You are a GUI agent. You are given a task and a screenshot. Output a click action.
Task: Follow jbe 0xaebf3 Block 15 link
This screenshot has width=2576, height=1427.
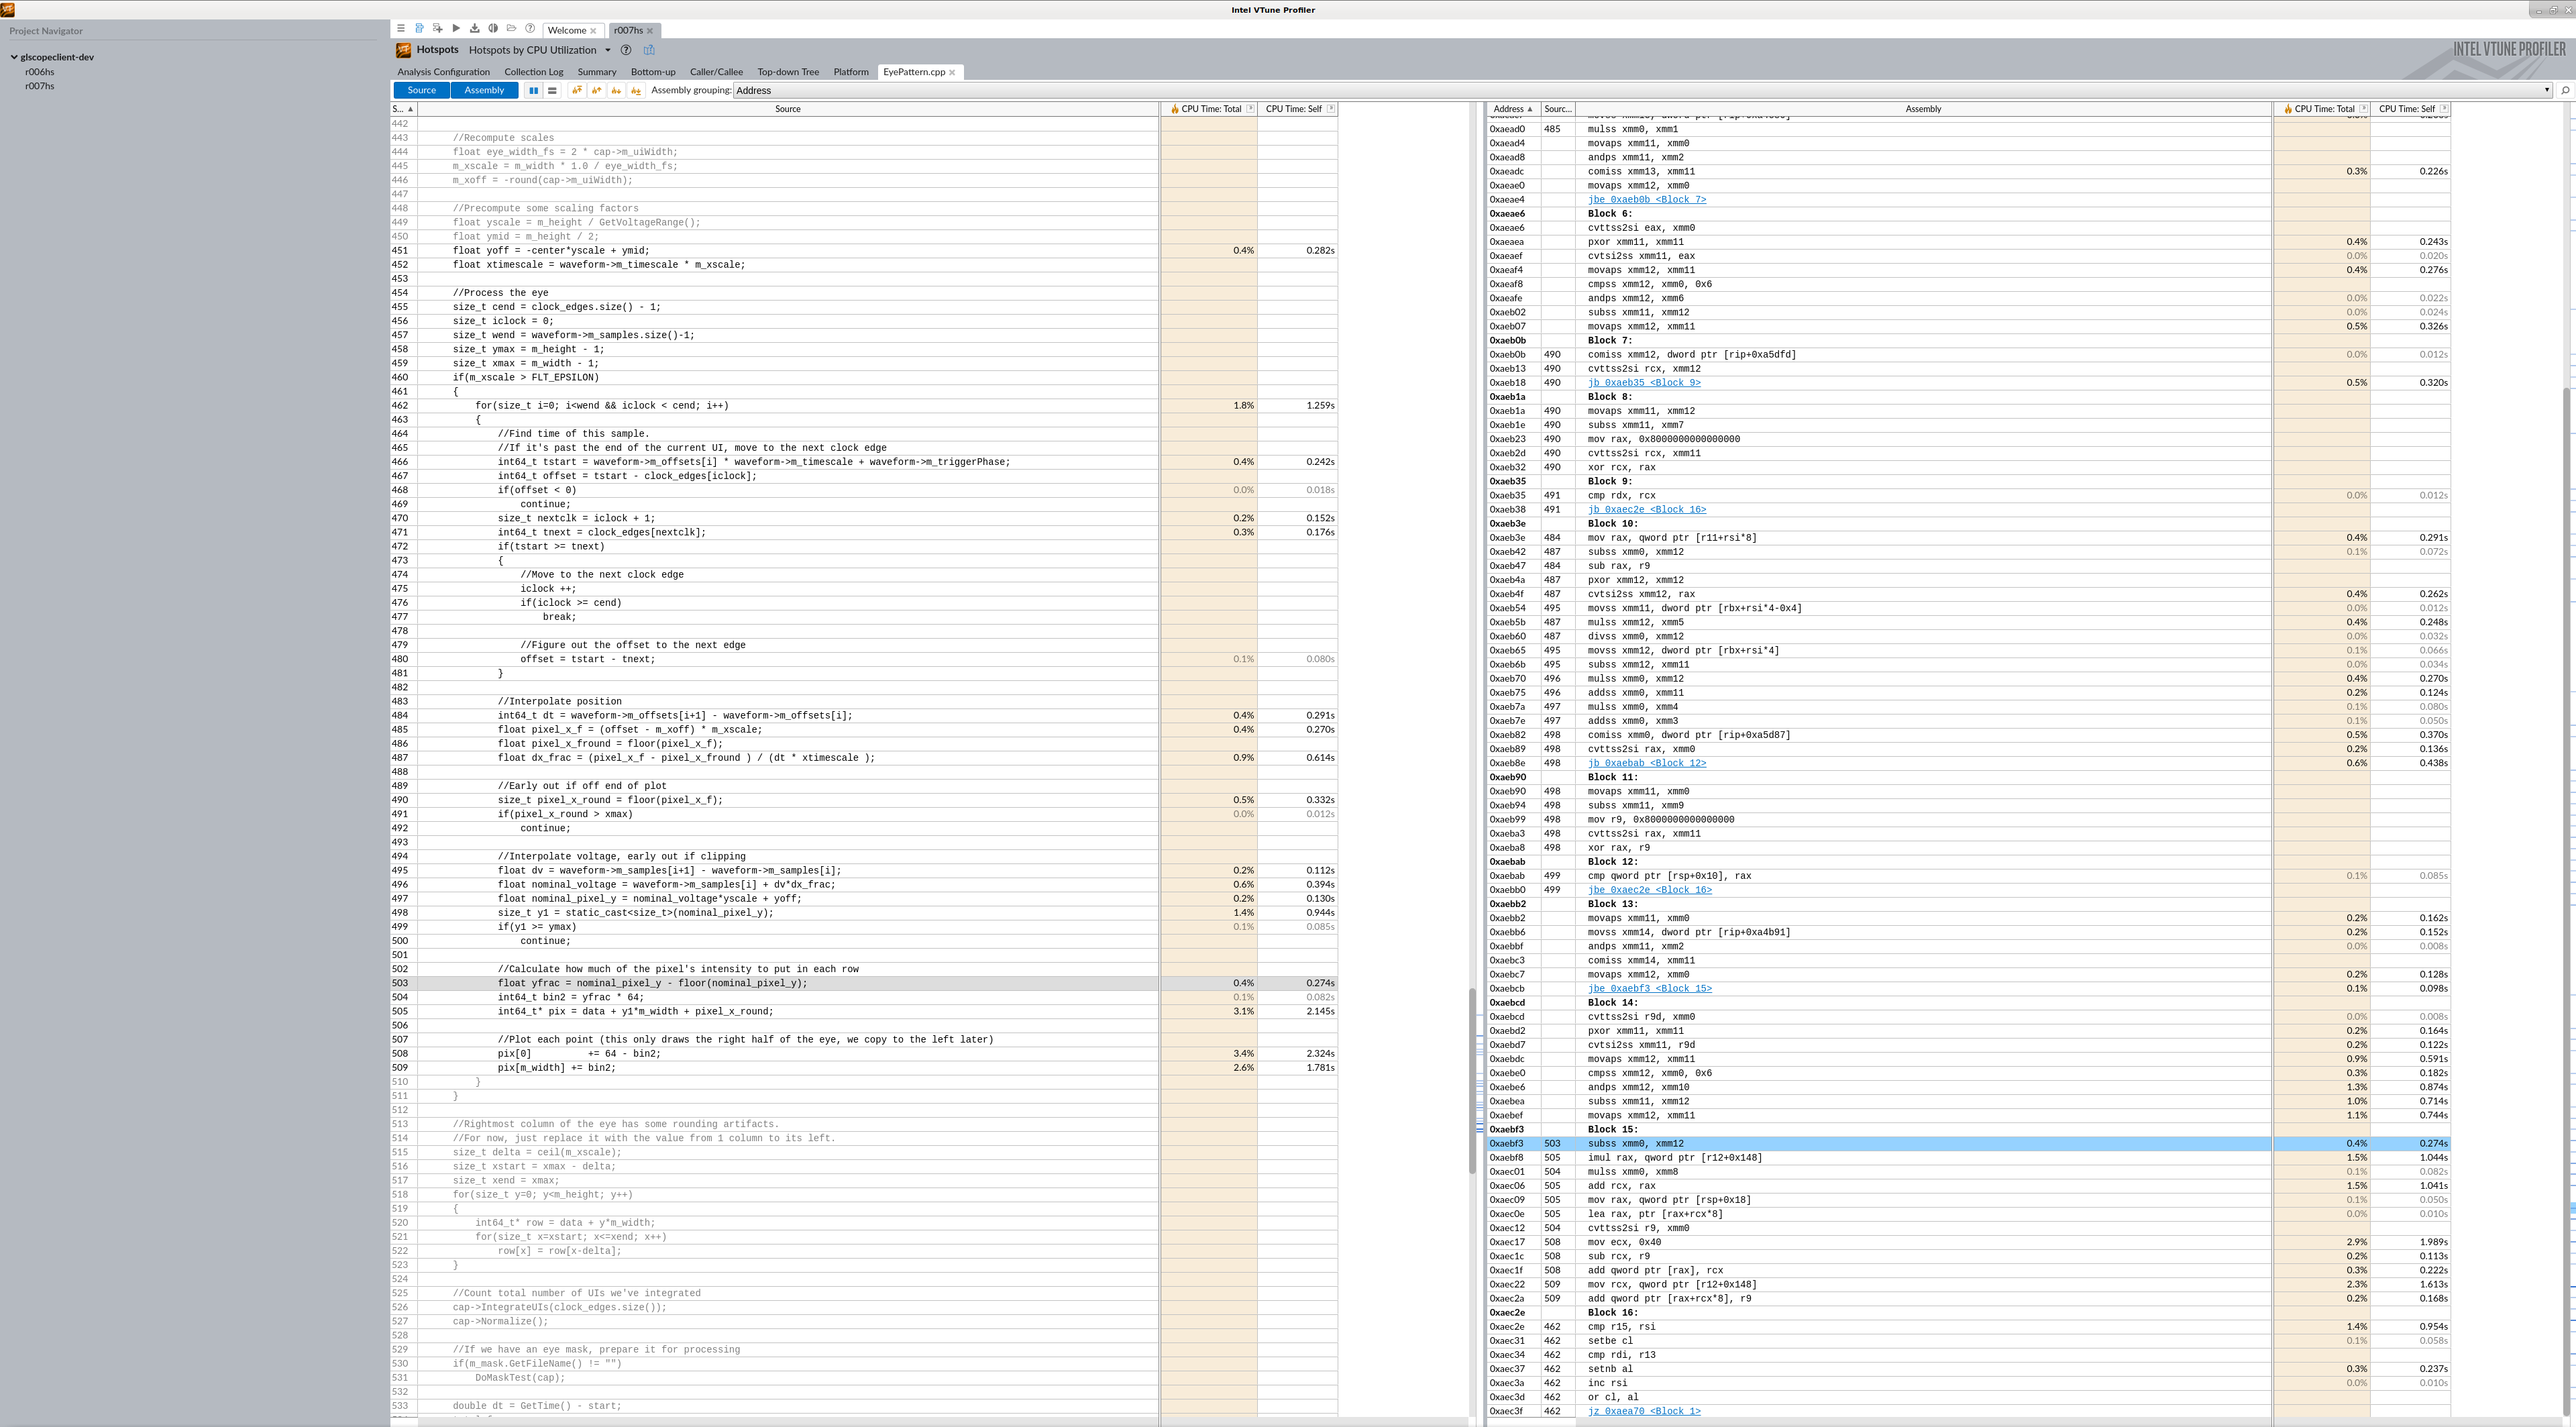[1650, 989]
